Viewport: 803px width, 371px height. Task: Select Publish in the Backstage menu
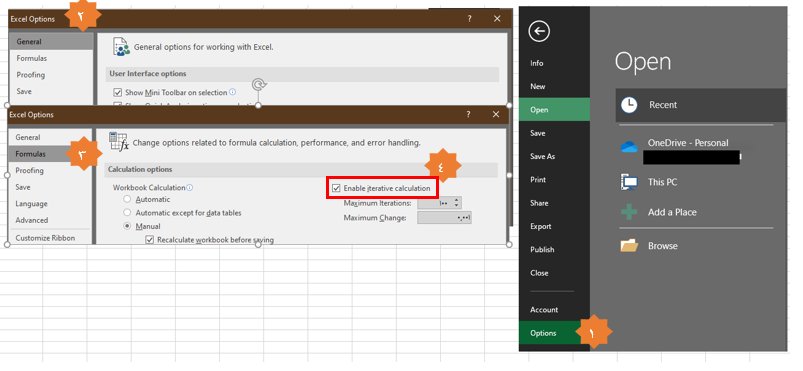pos(542,250)
